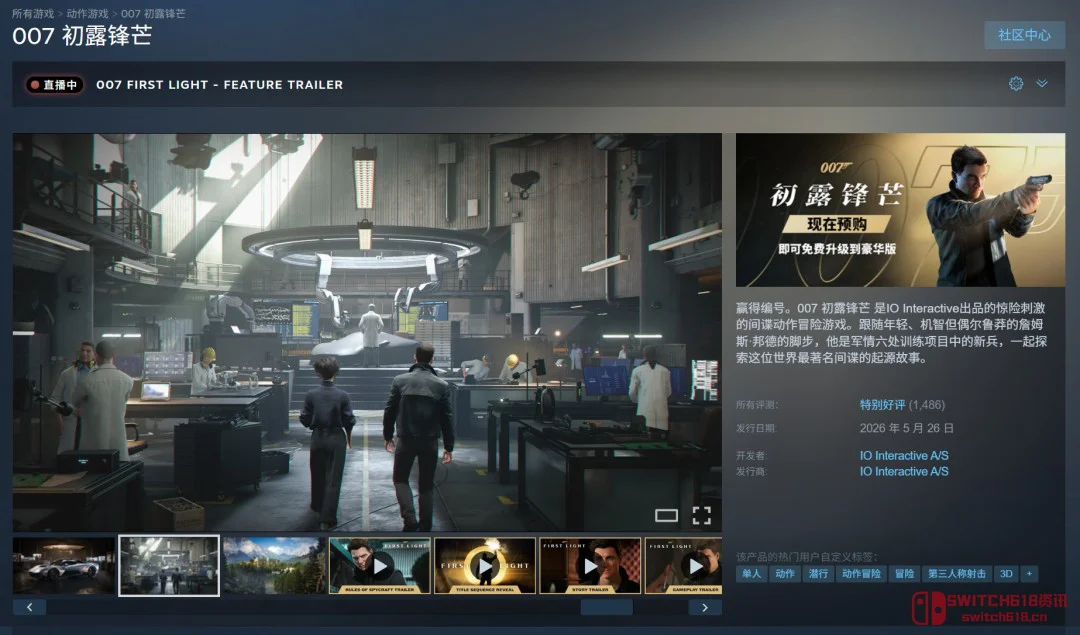Image resolution: width=1080 pixels, height=635 pixels.
Task: Open 007 FIRST LIGHT - FEATURE TRAILER broadcast
Action: click(219, 85)
